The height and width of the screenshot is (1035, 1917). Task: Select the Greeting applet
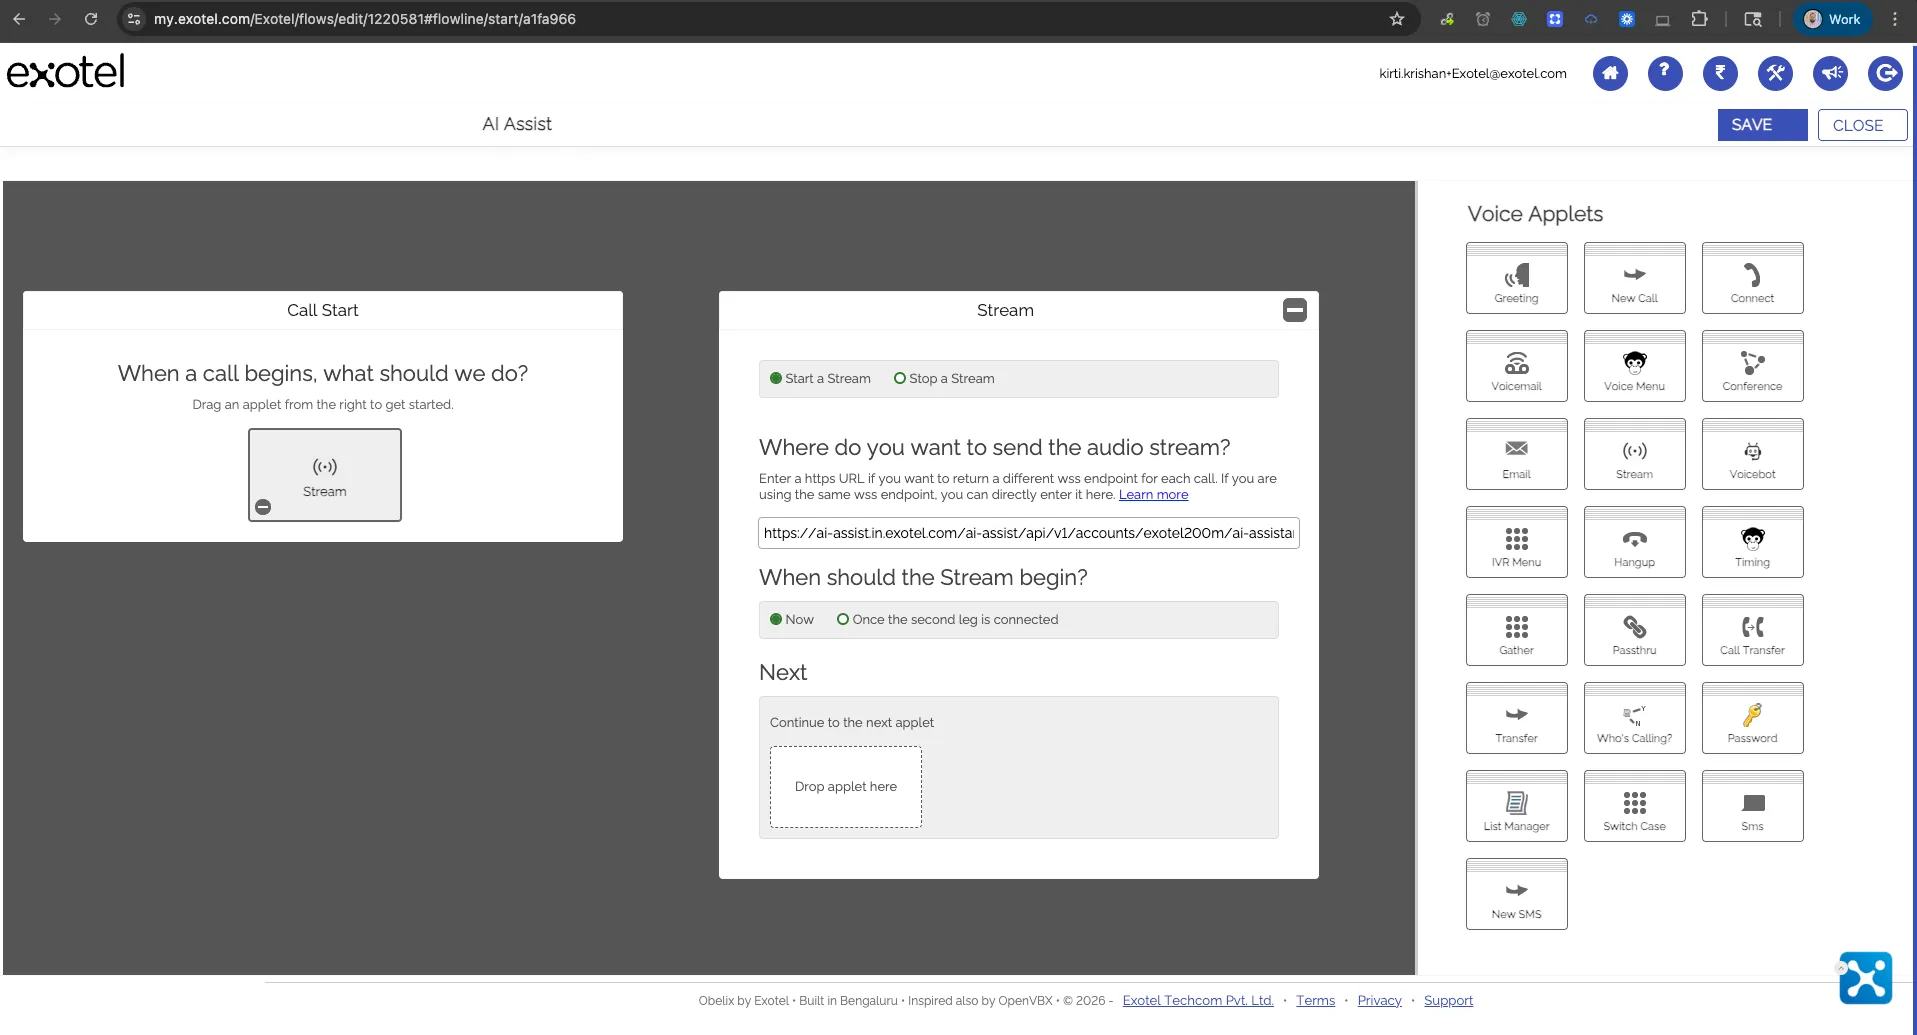pyautogui.click(x=1516, y=278)
